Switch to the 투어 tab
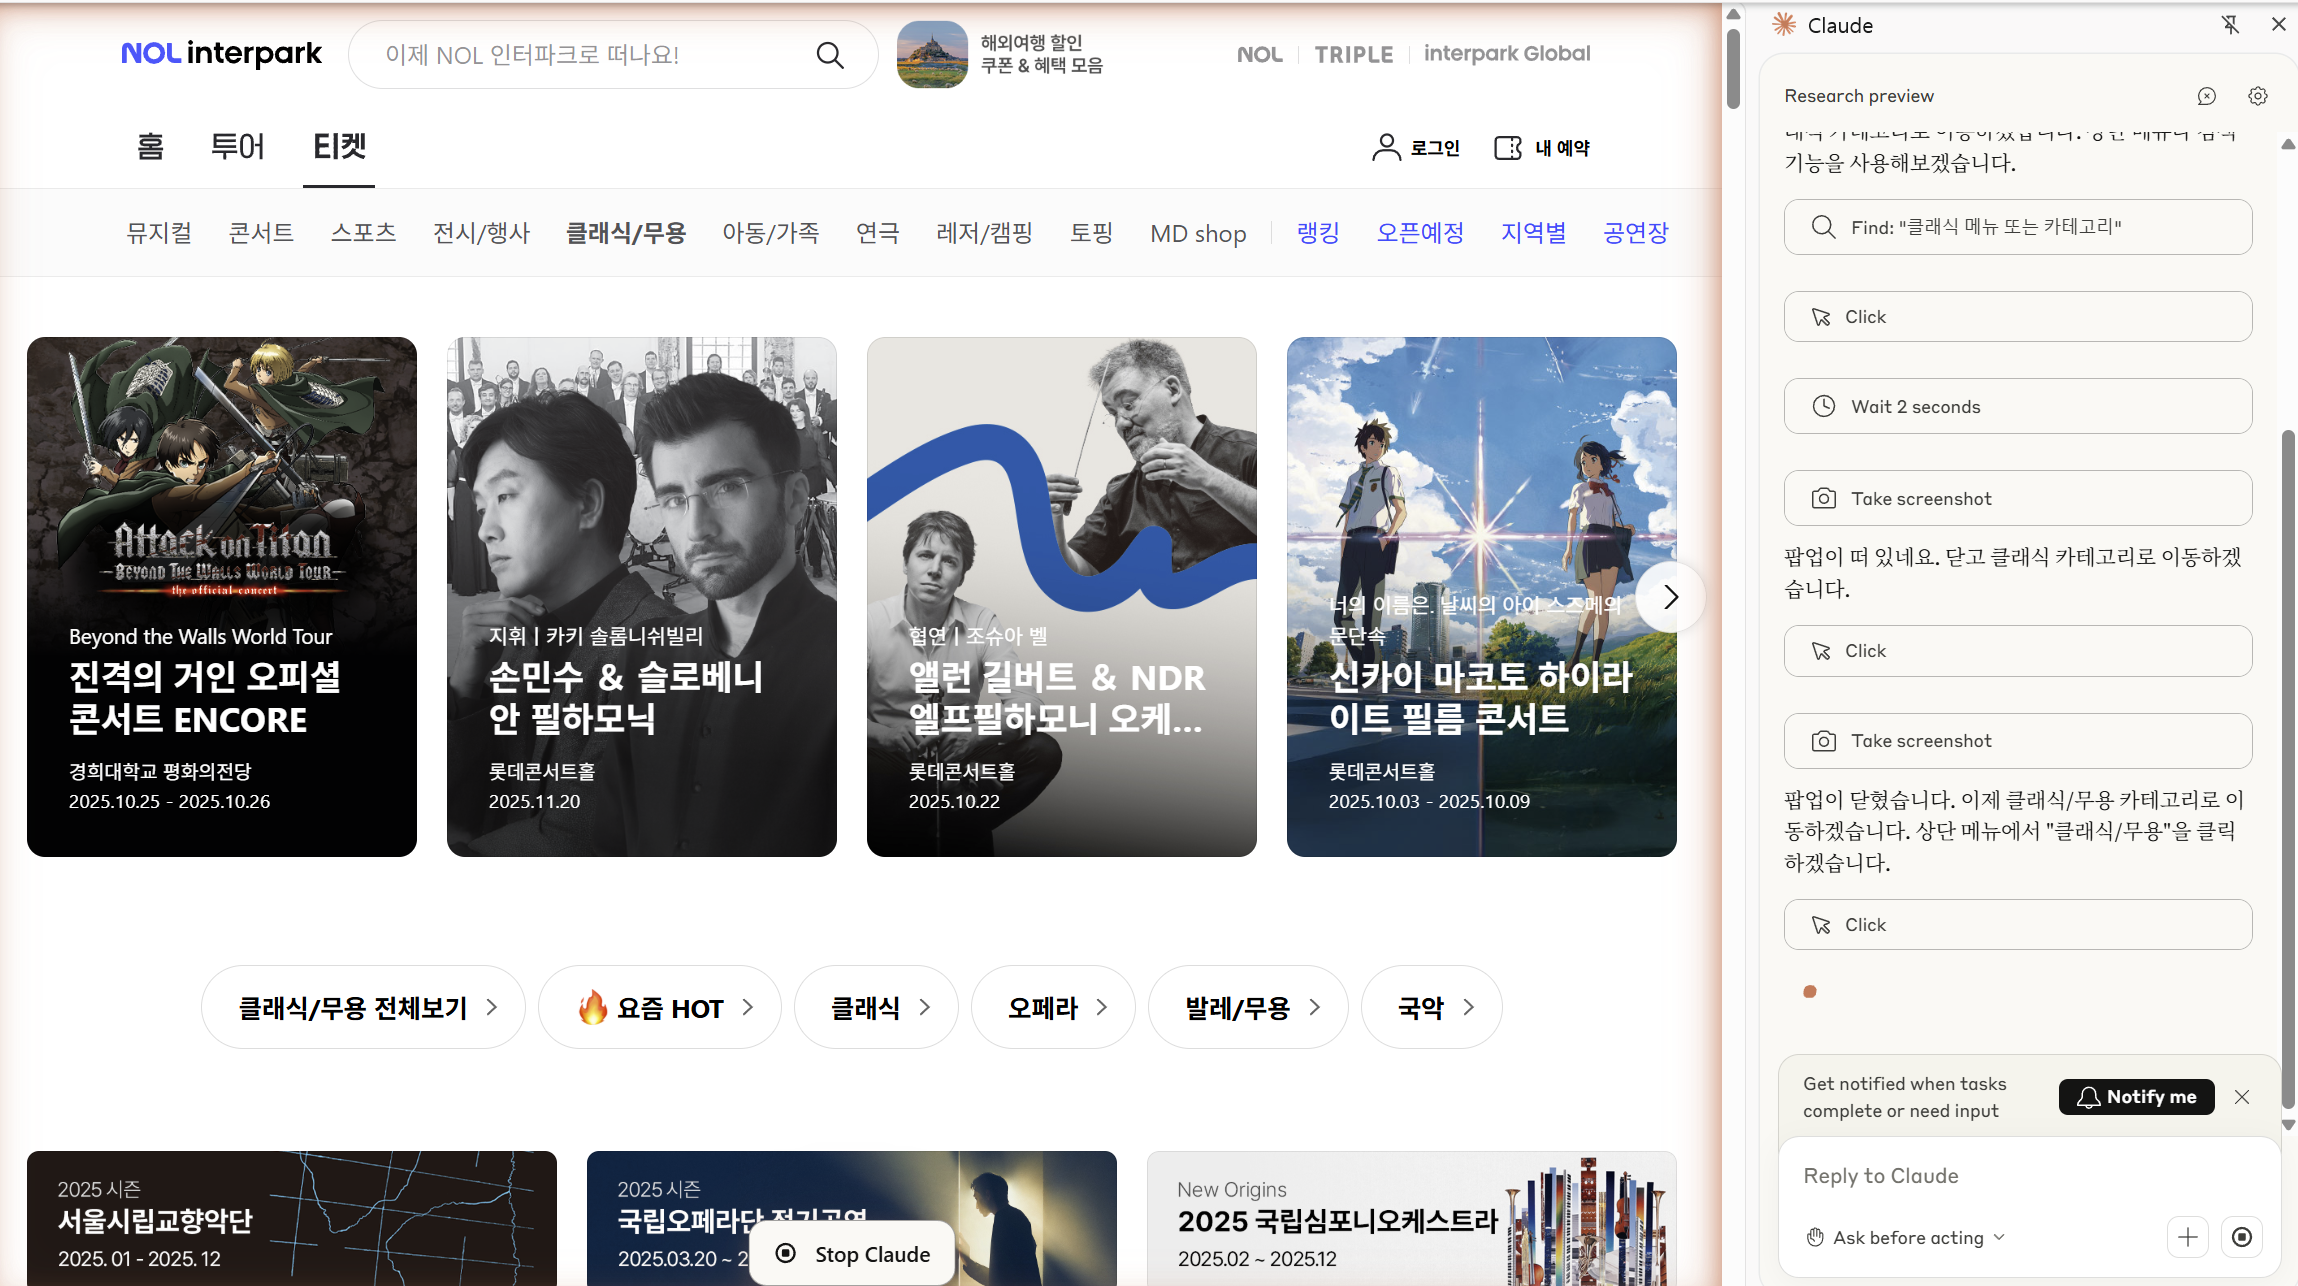Image resolution: width=2298 pixels, height=1286 pixels. pyautogui.click(x=237, y=147)
